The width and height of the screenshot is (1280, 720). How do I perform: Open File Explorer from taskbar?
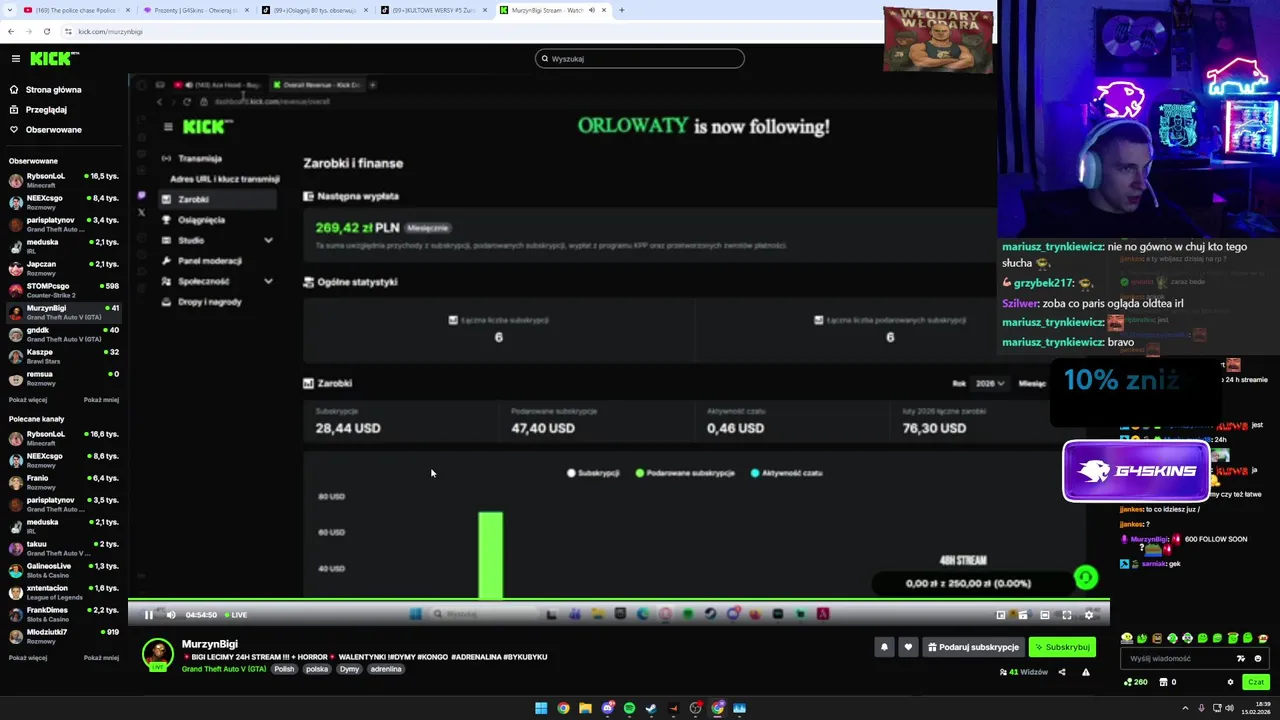click(x=585, y=708)
